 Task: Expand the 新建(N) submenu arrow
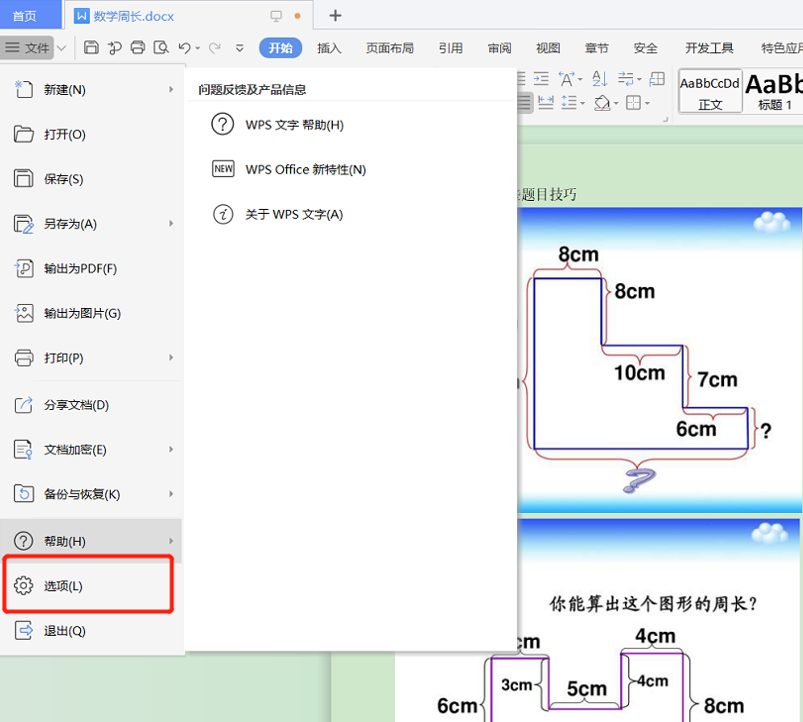tap(171, 90)
